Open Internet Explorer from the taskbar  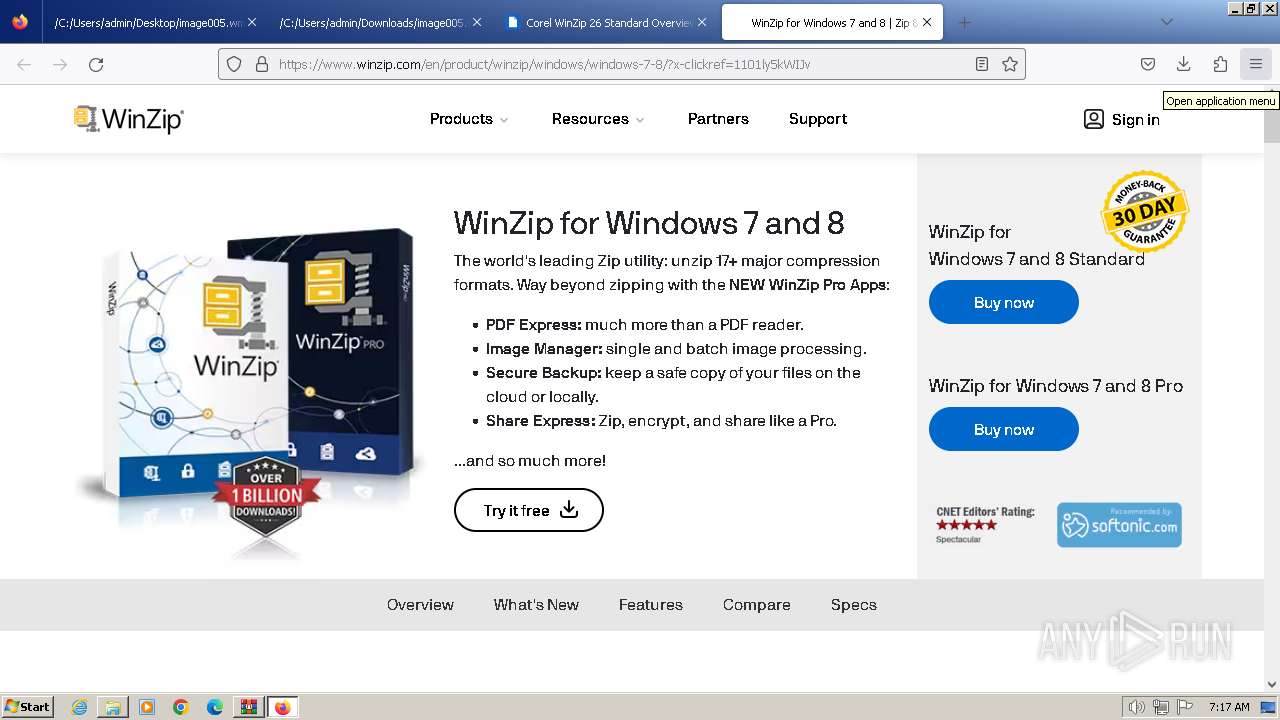coord(79,707)
